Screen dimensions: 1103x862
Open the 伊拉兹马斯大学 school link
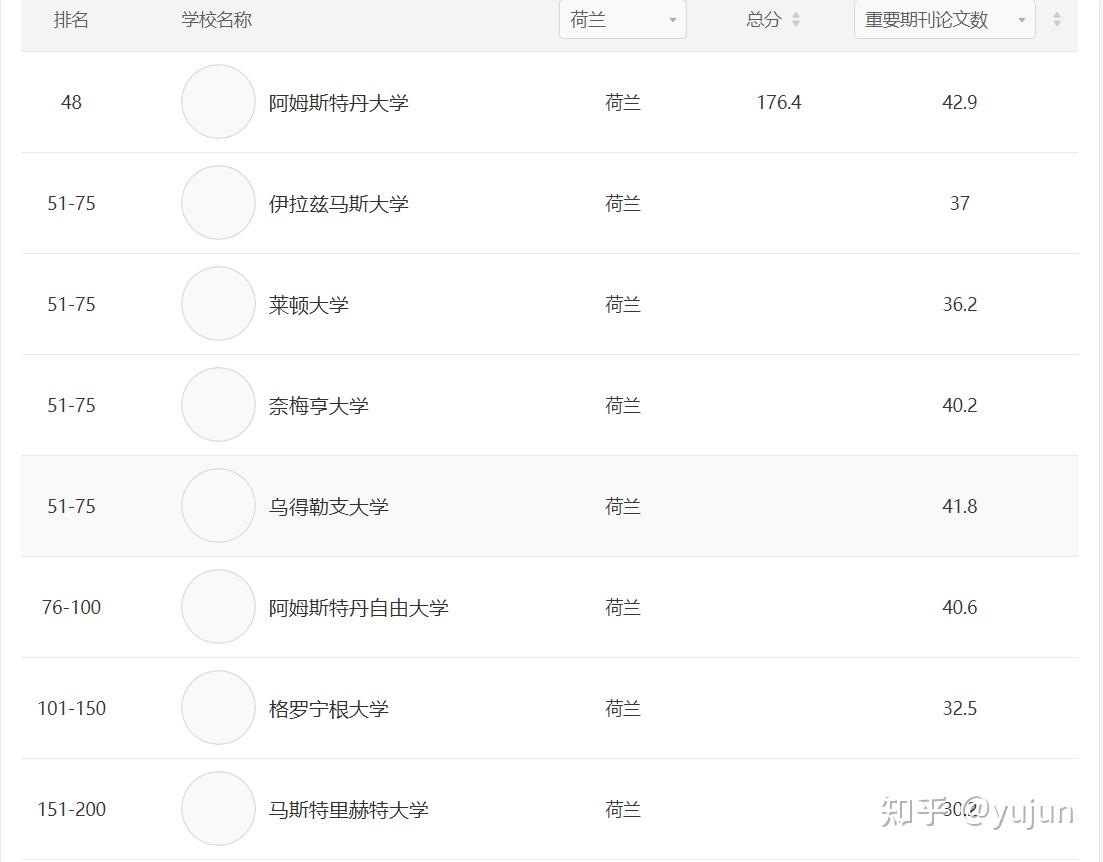click(x=338, y=204)
